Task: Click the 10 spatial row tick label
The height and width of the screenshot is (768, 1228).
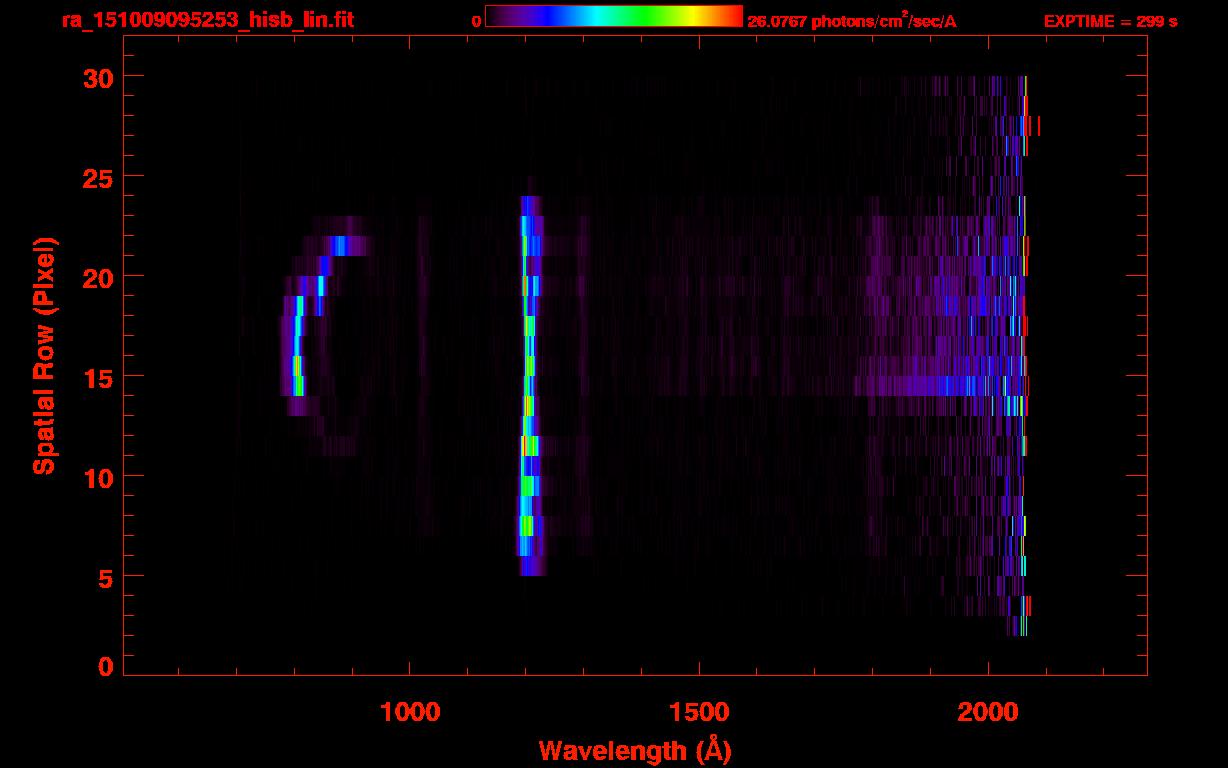Action: [x=98, y=477]
